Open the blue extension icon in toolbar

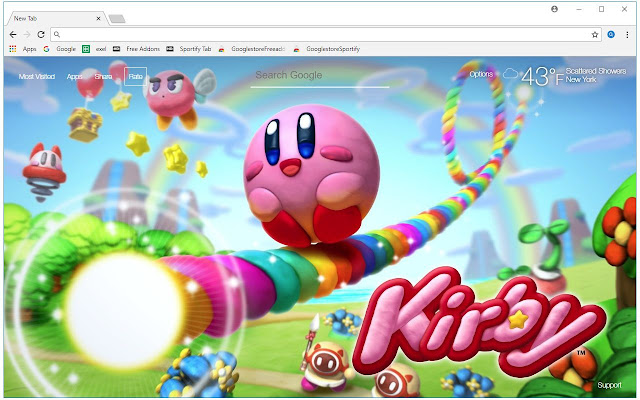click(x=611, y=35)
